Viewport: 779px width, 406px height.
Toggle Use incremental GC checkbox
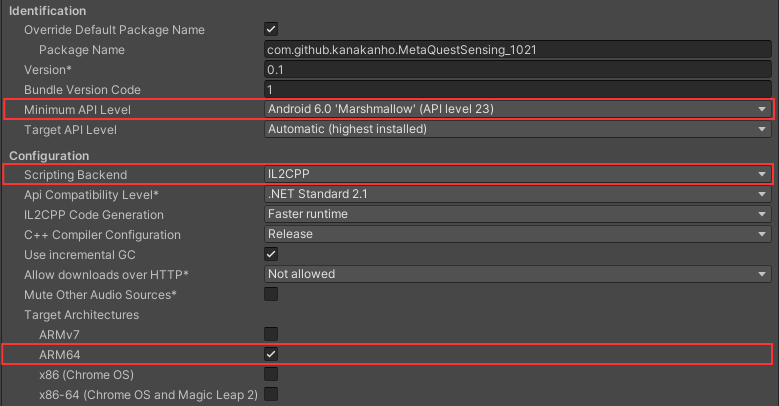point(271,254)
